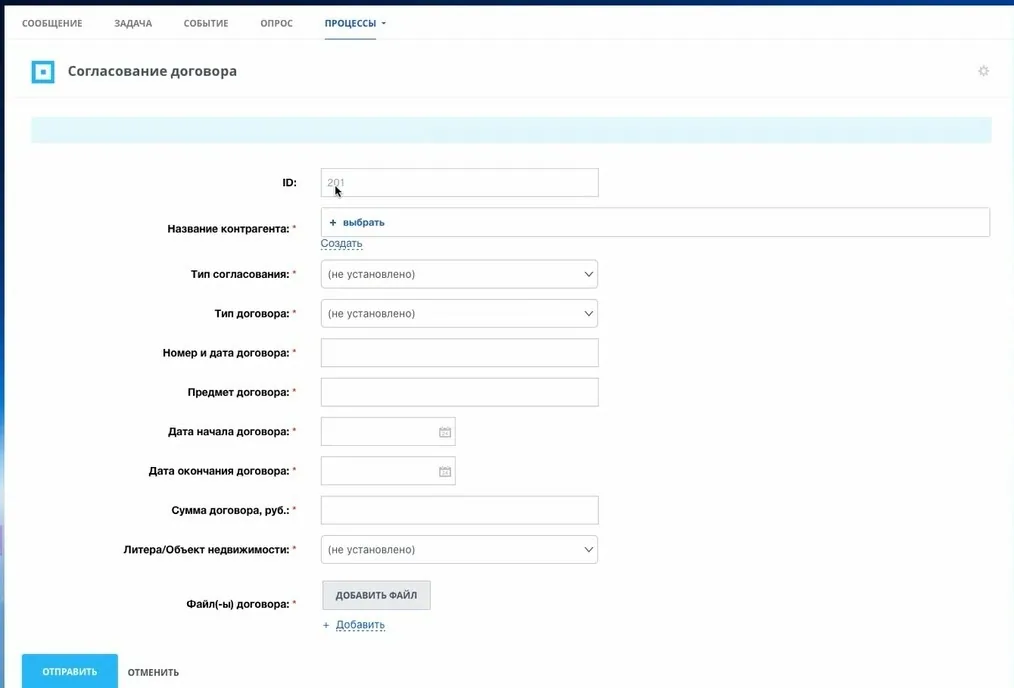Switch to the Событие tab

pos(206,23)
